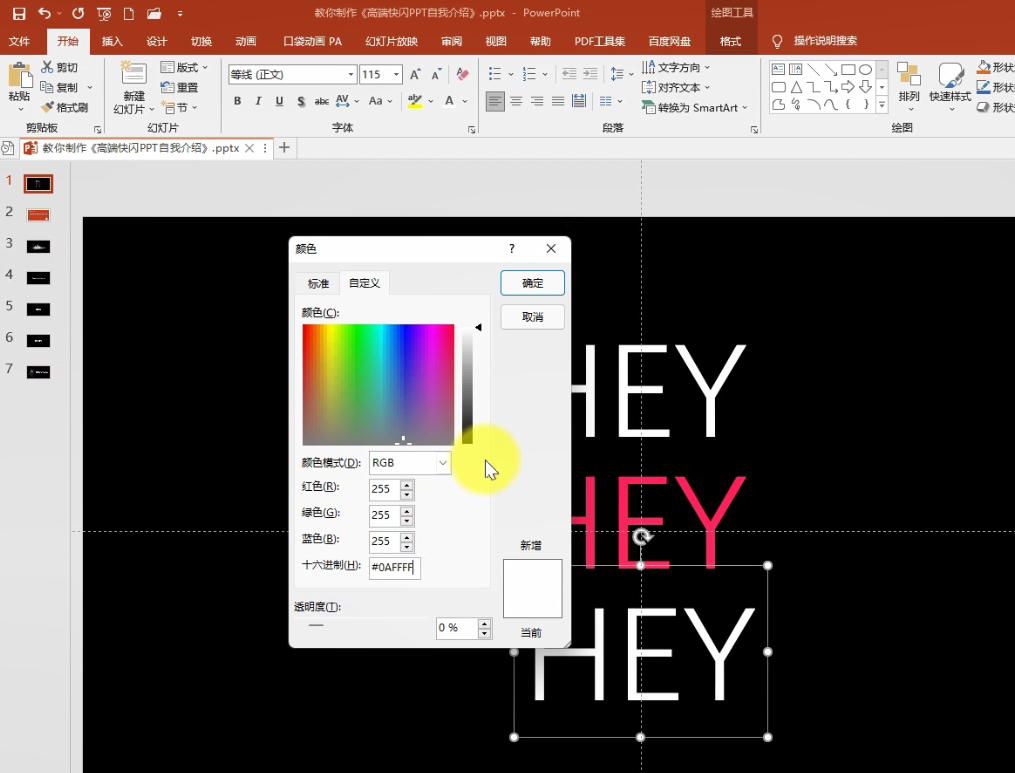1015x773 pixels.
Task: Open slide Layout (版式) dropdown
Action: pyautogui.click(x=184, y=67)
